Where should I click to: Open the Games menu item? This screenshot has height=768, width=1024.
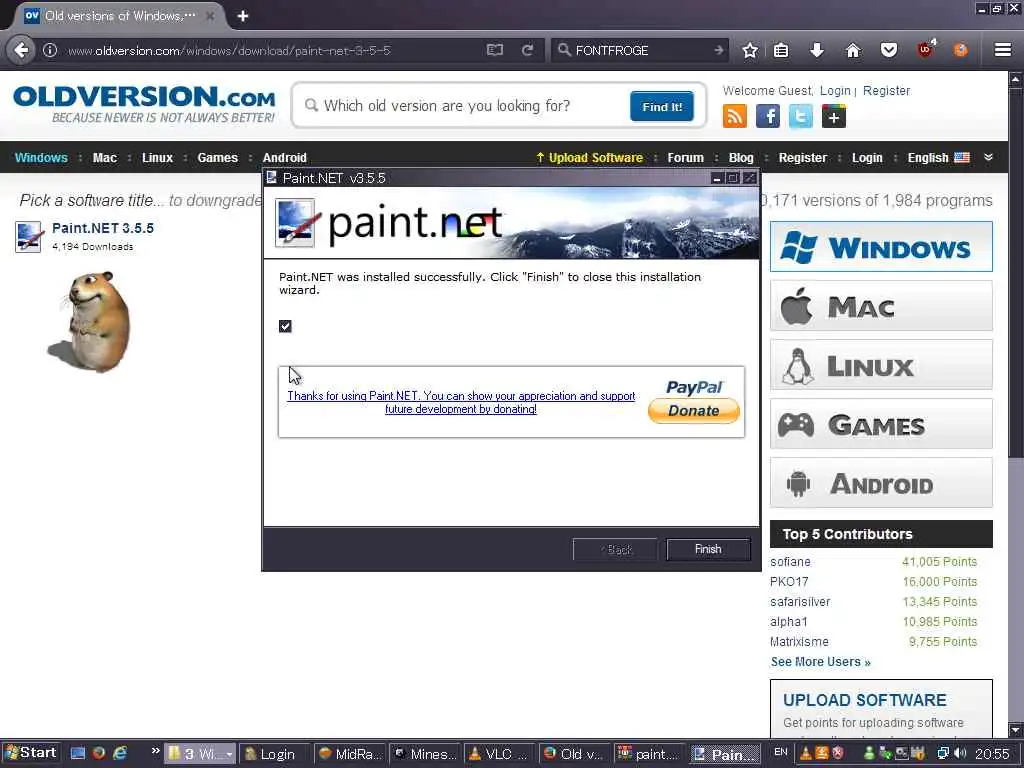[x=217, y=157]
